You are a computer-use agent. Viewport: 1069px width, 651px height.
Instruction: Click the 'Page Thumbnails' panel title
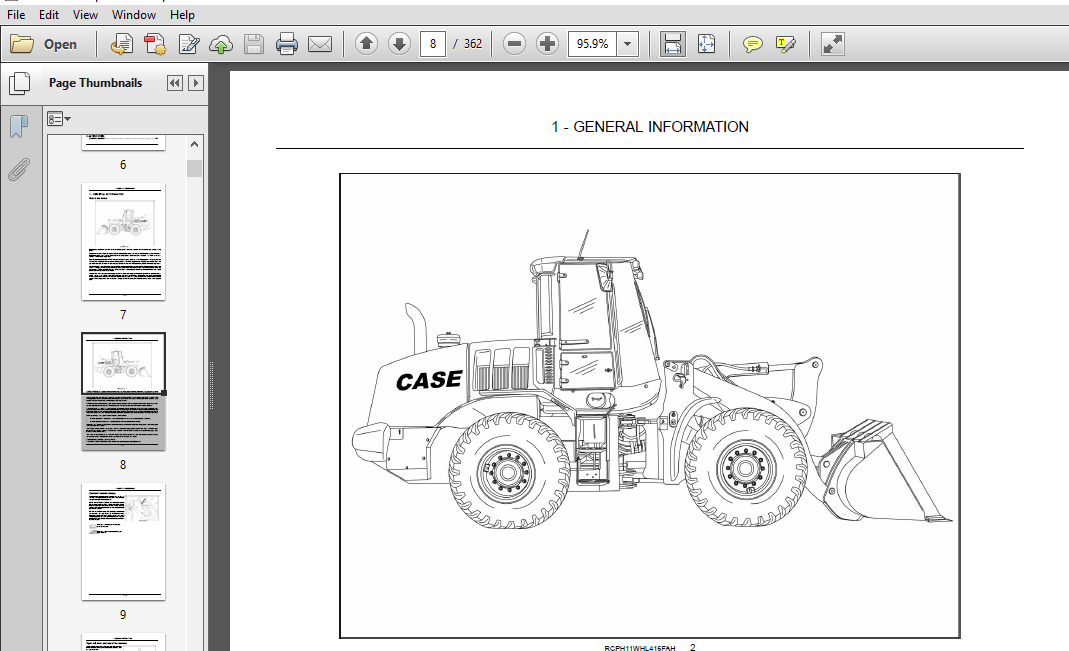click(x=95, y=83)
